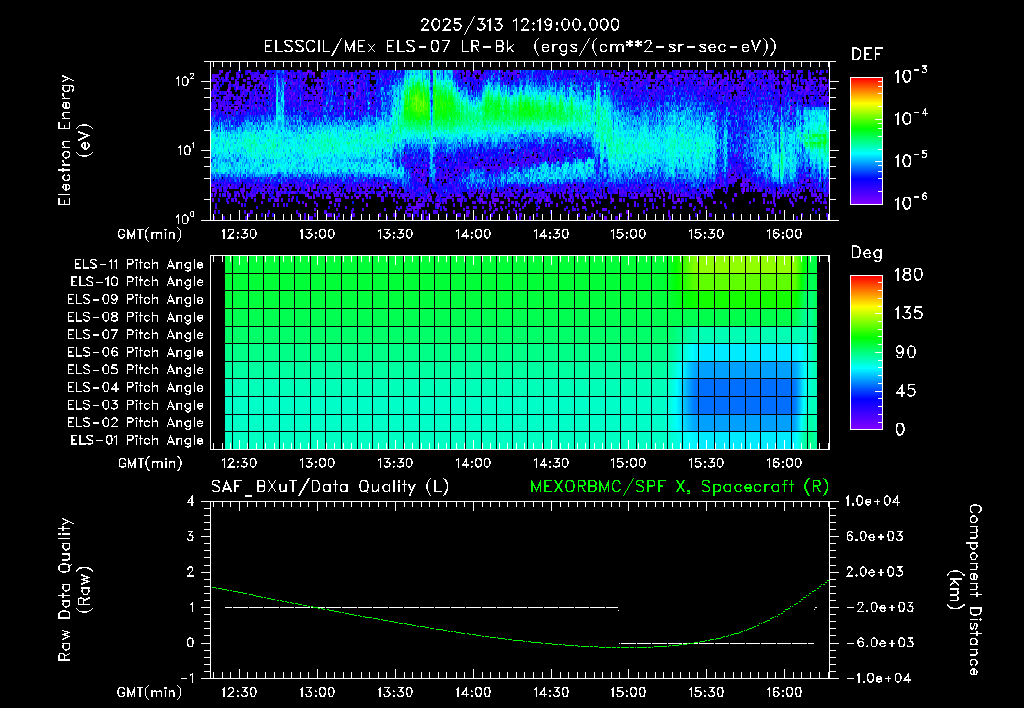The height and width of the screenshot is (708, 1024).
Task: Click the 10^-6 tick on the DEF scale
Action: tap(911, 202)
